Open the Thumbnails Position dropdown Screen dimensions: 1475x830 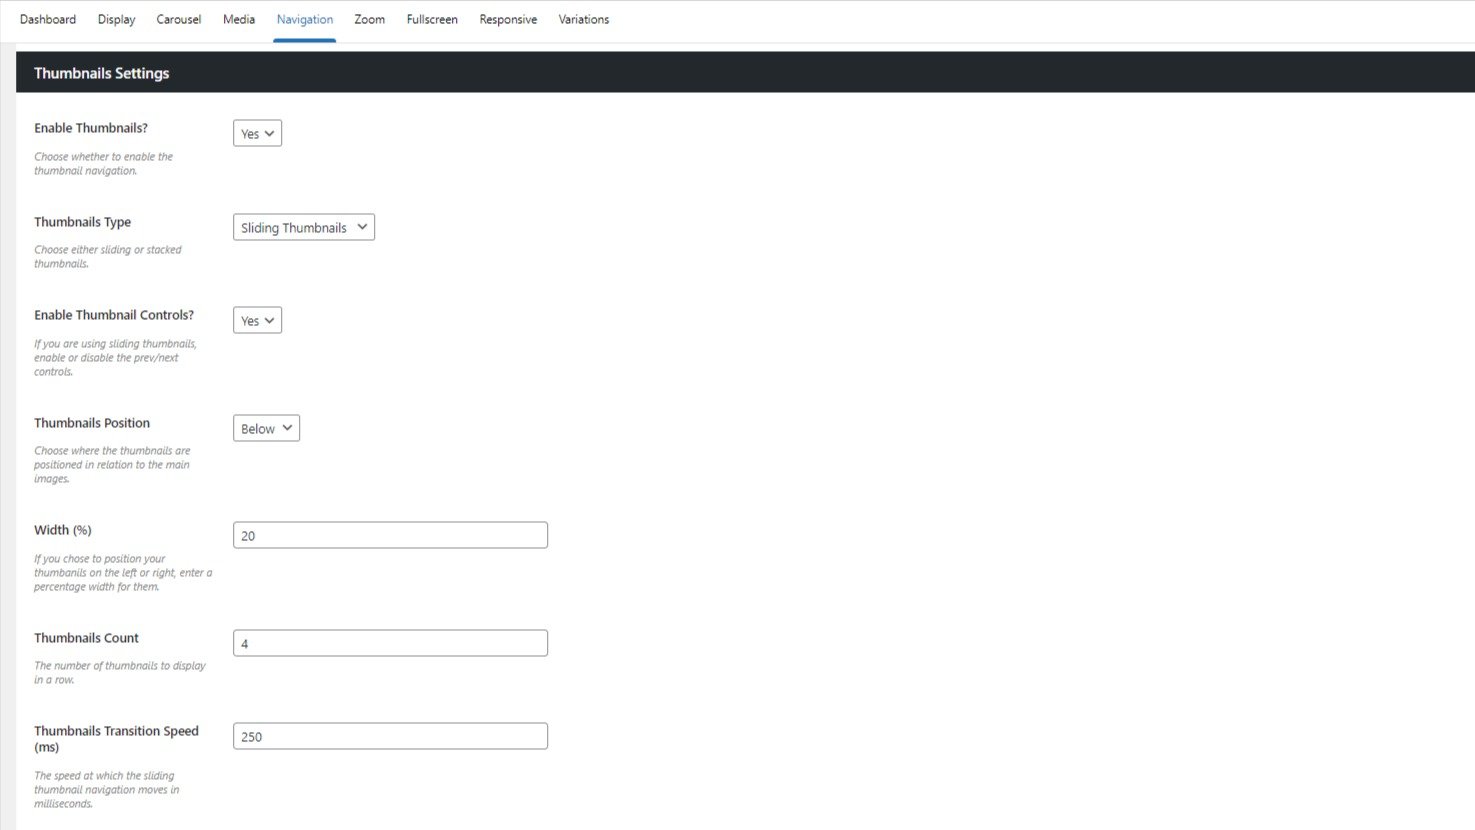[265, 427]
